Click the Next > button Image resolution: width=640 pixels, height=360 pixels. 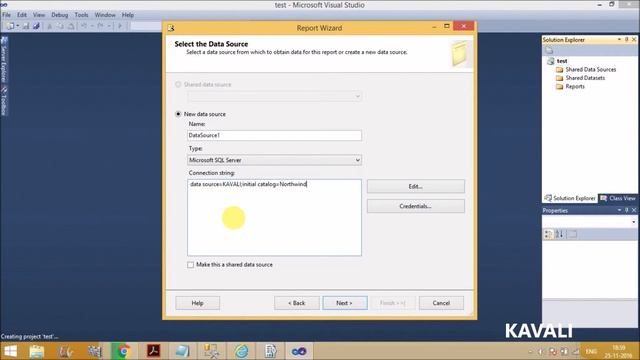pos(345,303)
